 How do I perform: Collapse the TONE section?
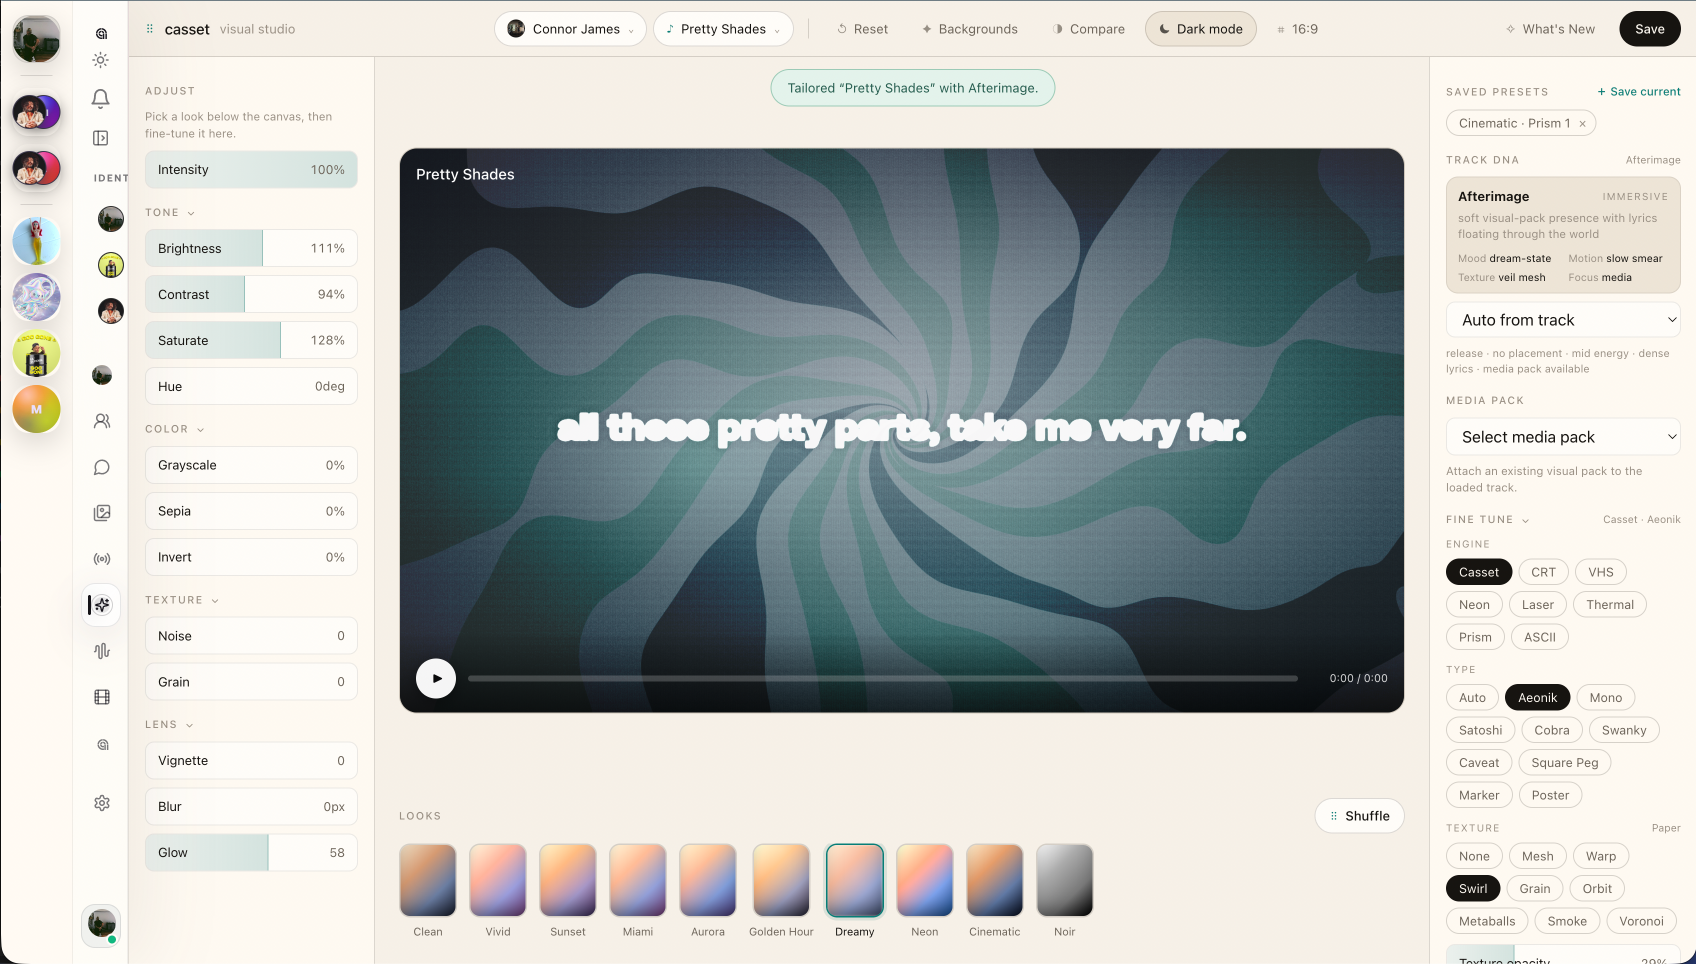pyautogui.click(x=170, y=213)
